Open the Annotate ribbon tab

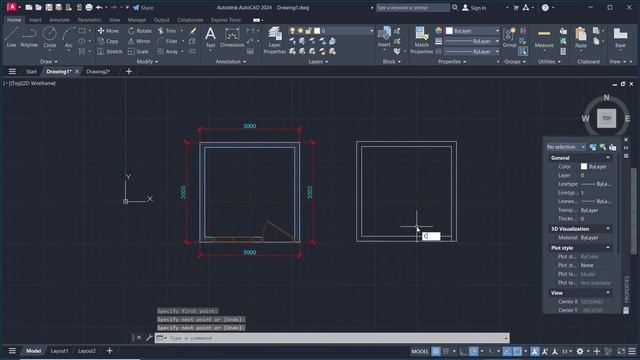pos(59,20)
